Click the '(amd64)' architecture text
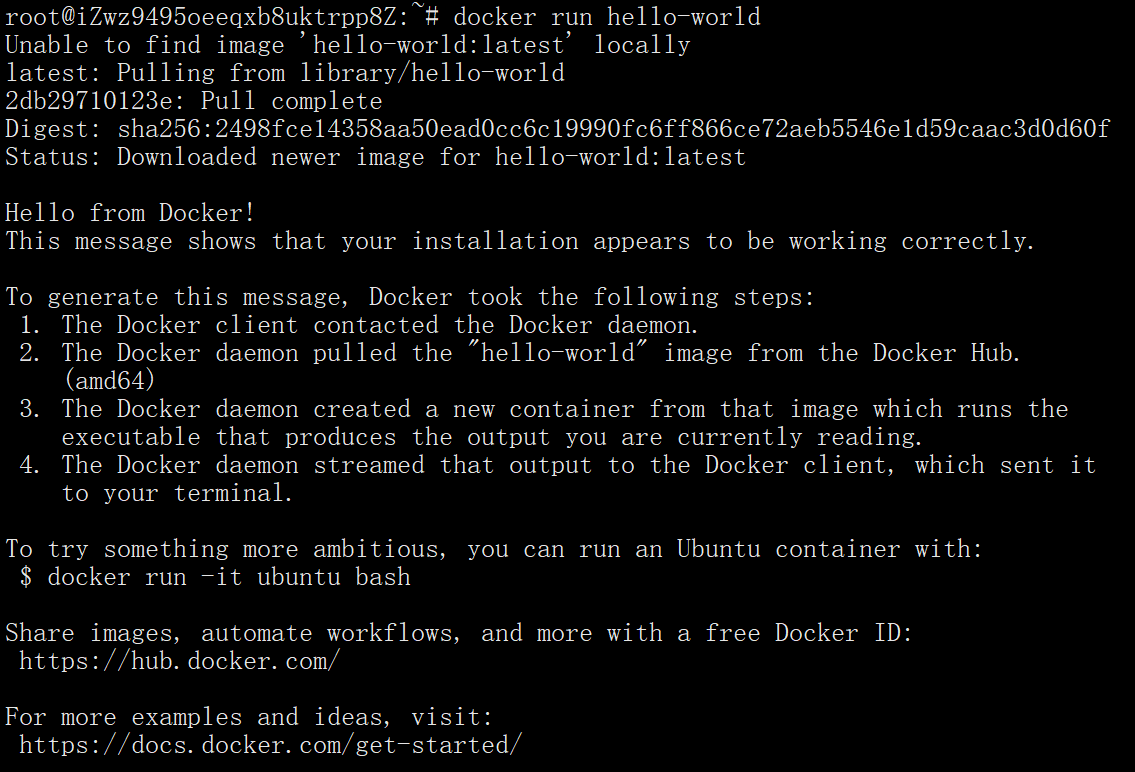Viewport: 1135px width, 772px height. (x=109, y=381)
